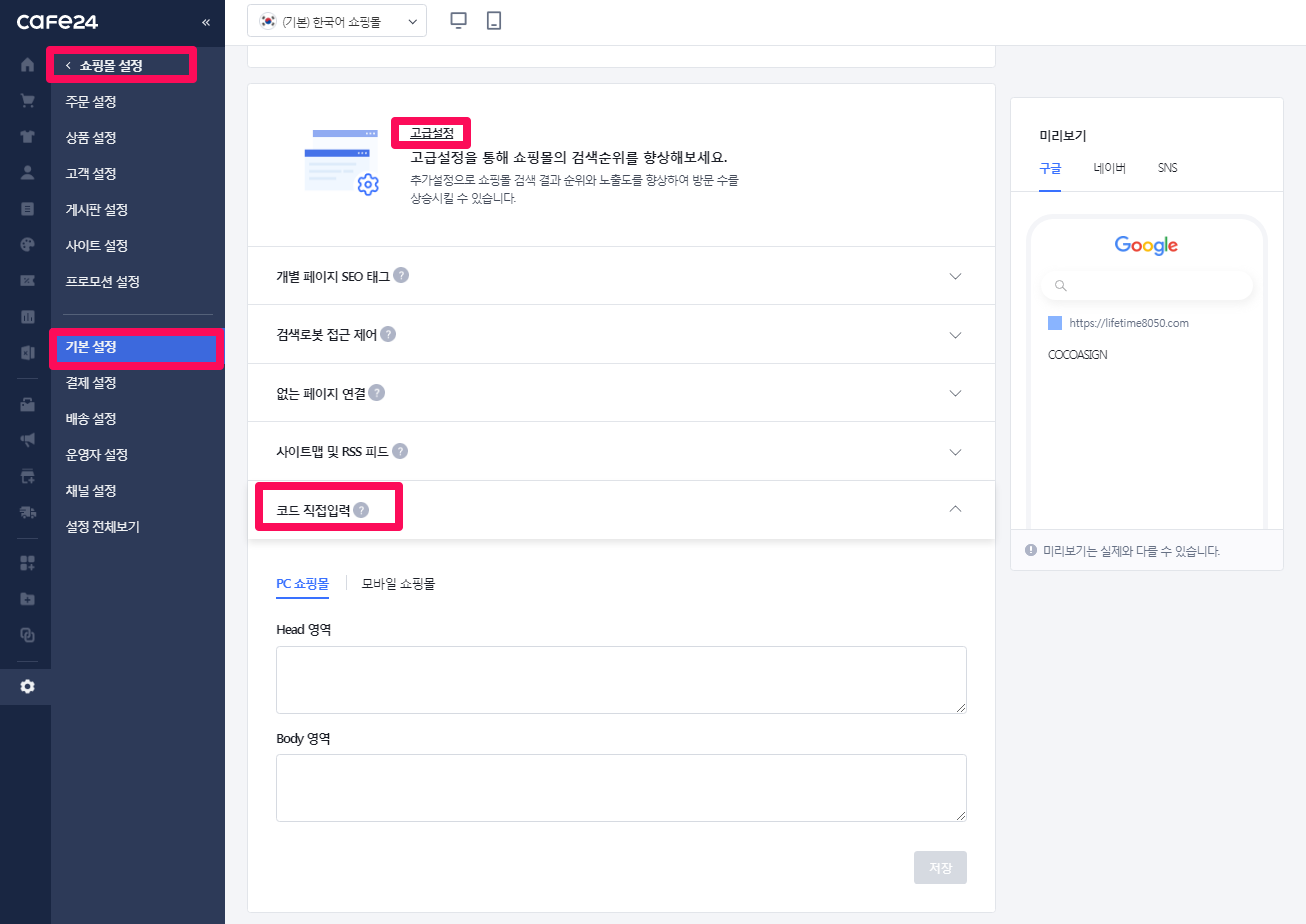
Task: Select the PC 쇼핑몰 tab
Action: (x=302, y=583)
